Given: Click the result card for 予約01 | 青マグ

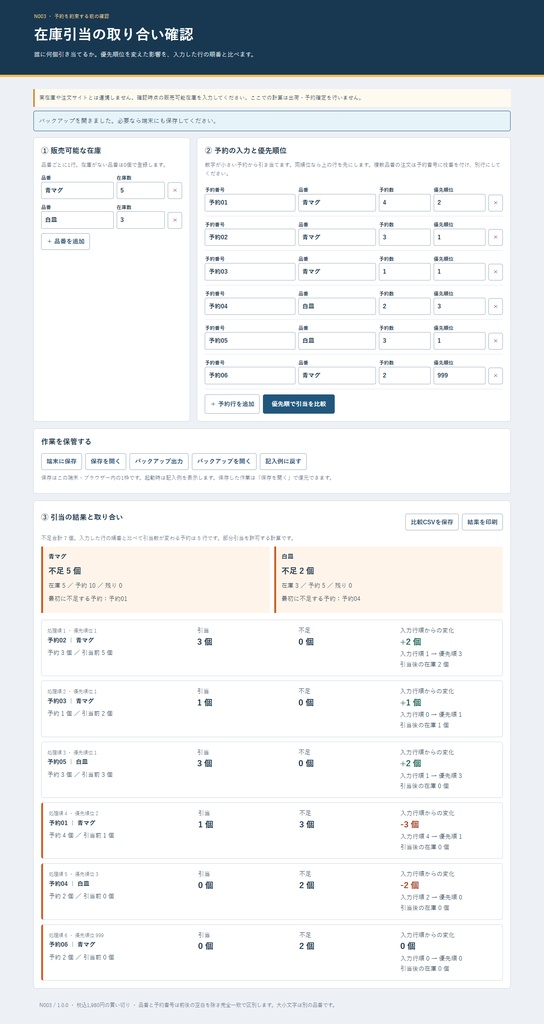Looking at the screenshot, I should [272, 830].
